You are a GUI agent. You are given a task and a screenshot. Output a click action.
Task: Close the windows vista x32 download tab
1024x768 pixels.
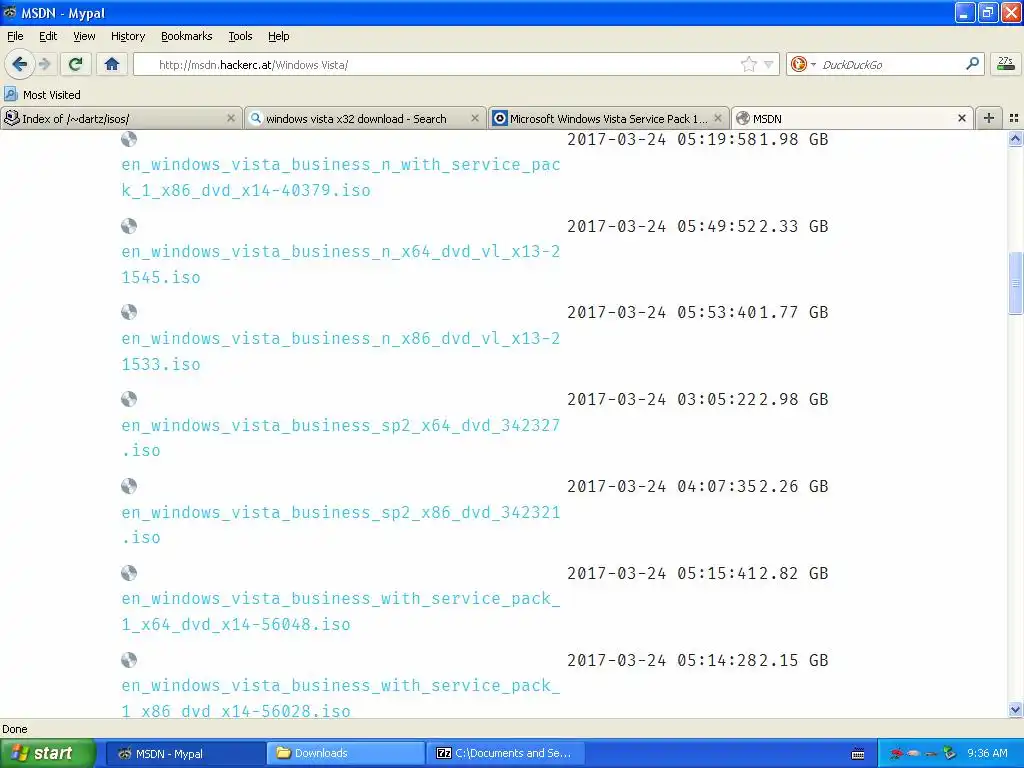475,118
